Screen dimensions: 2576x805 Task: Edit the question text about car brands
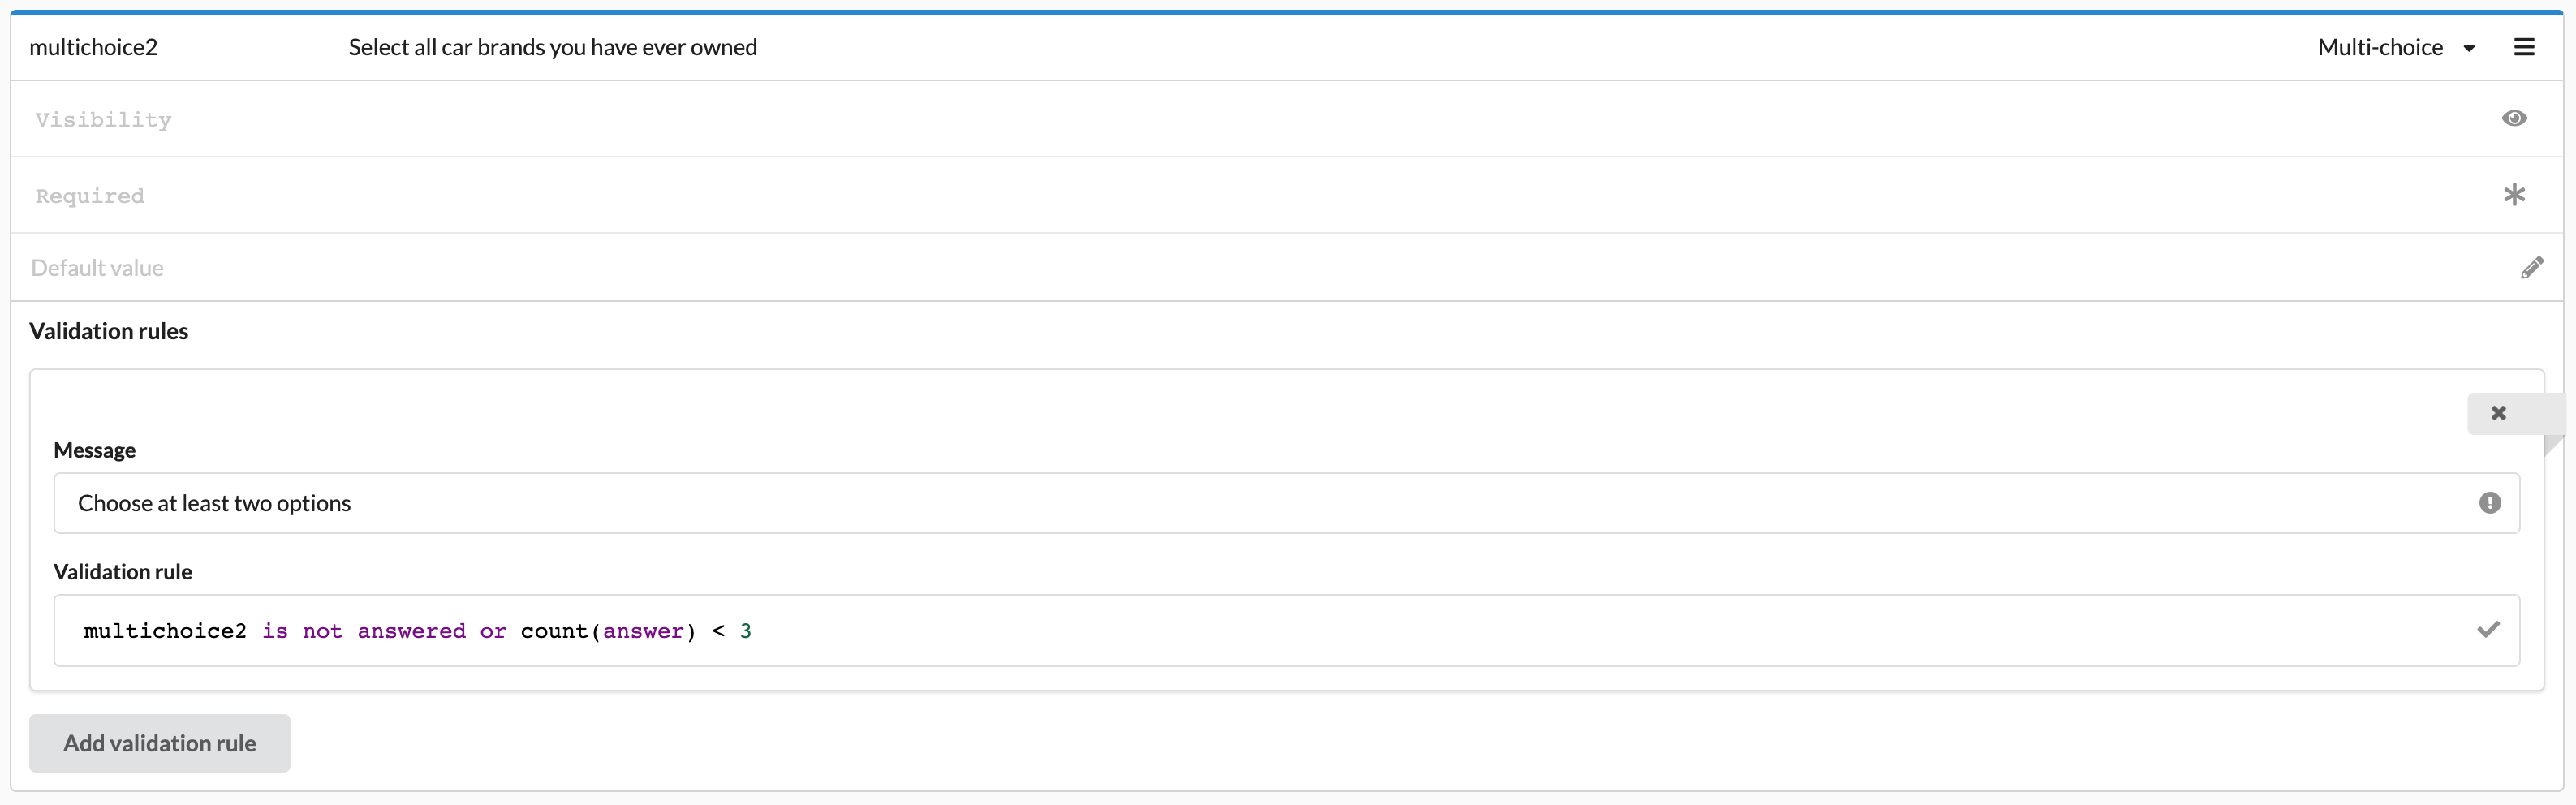coord(553,47)
